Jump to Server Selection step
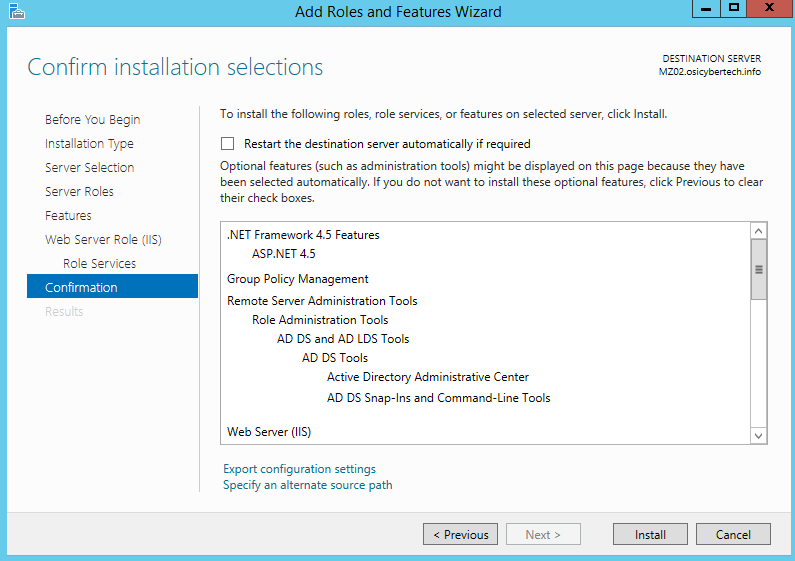 coord(89,167)
